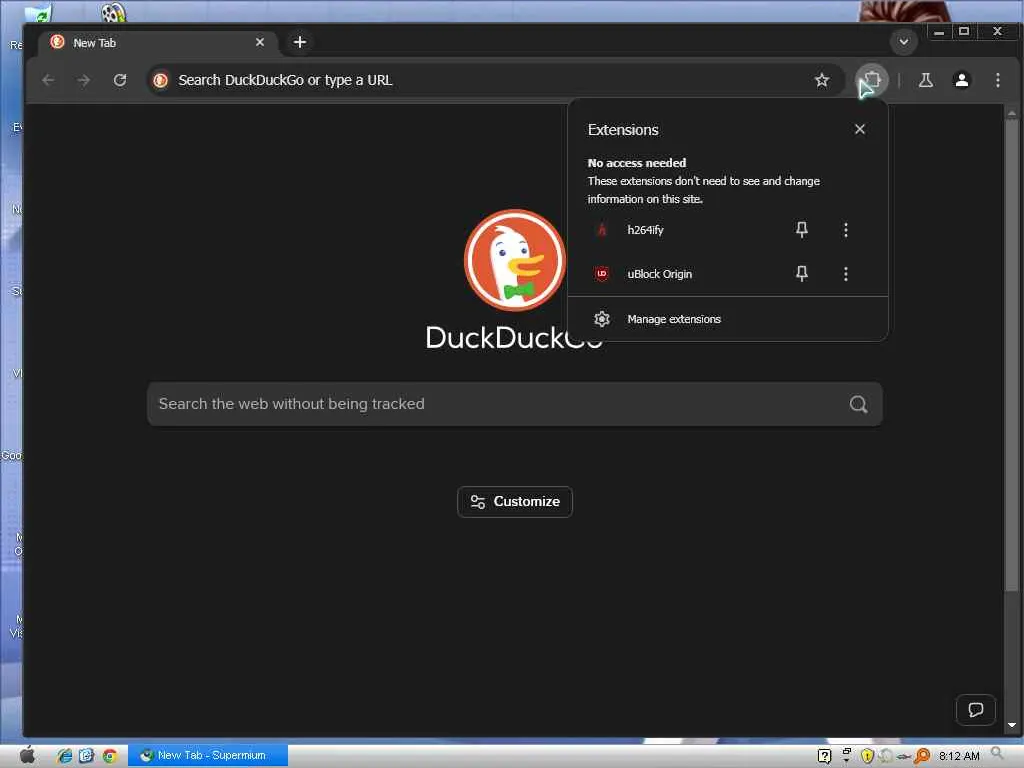Click the Spotlight search icon at taskbar end
The height and width of the screenshot is (768, 1024).
pos(997,754)
